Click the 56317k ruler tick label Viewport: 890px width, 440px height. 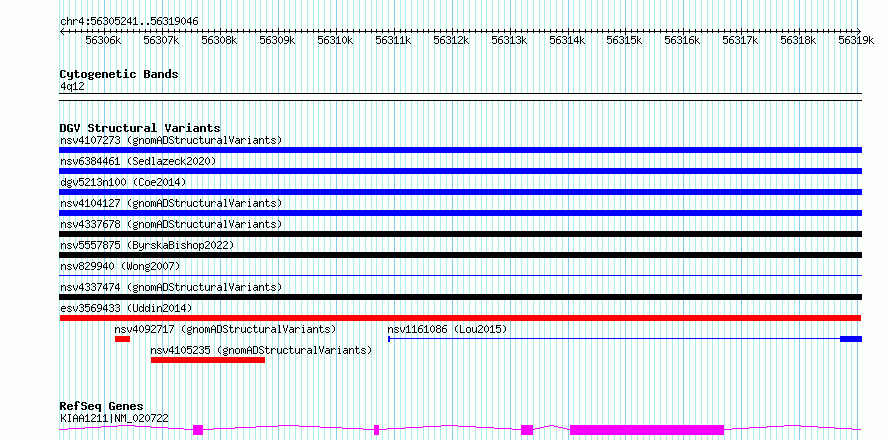pos(740,40)
